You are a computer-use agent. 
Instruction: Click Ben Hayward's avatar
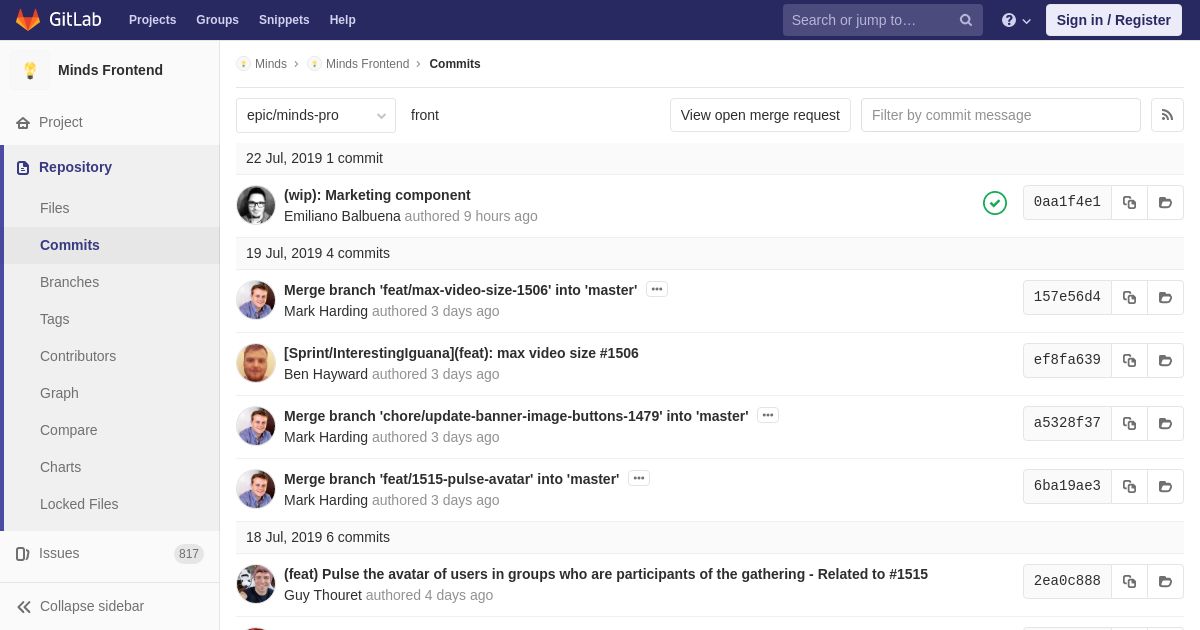[256, 363]
